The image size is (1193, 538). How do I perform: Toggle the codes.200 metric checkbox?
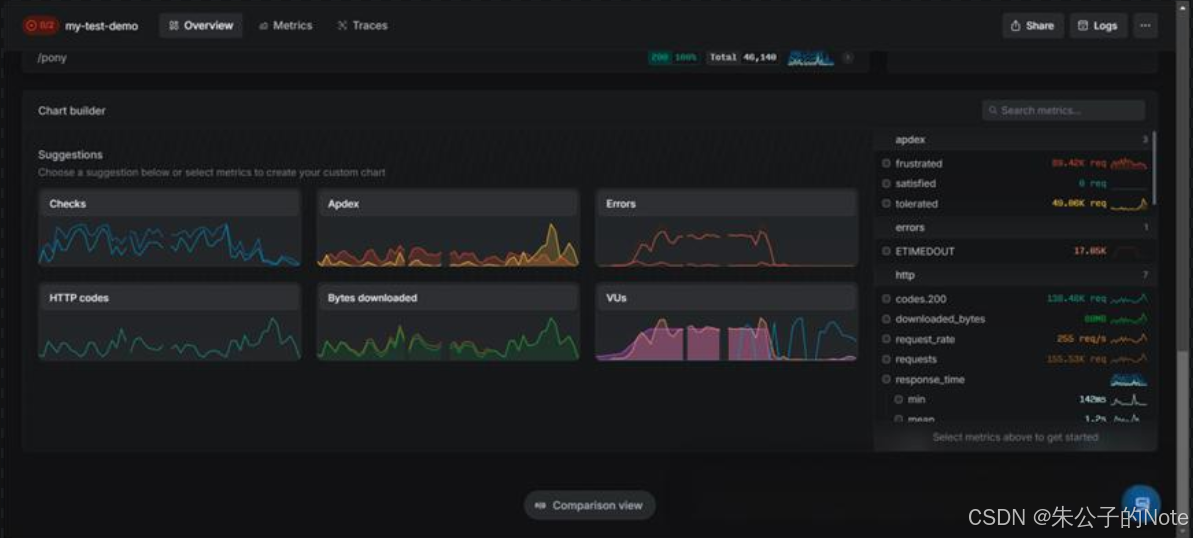[x=886, y=299]
